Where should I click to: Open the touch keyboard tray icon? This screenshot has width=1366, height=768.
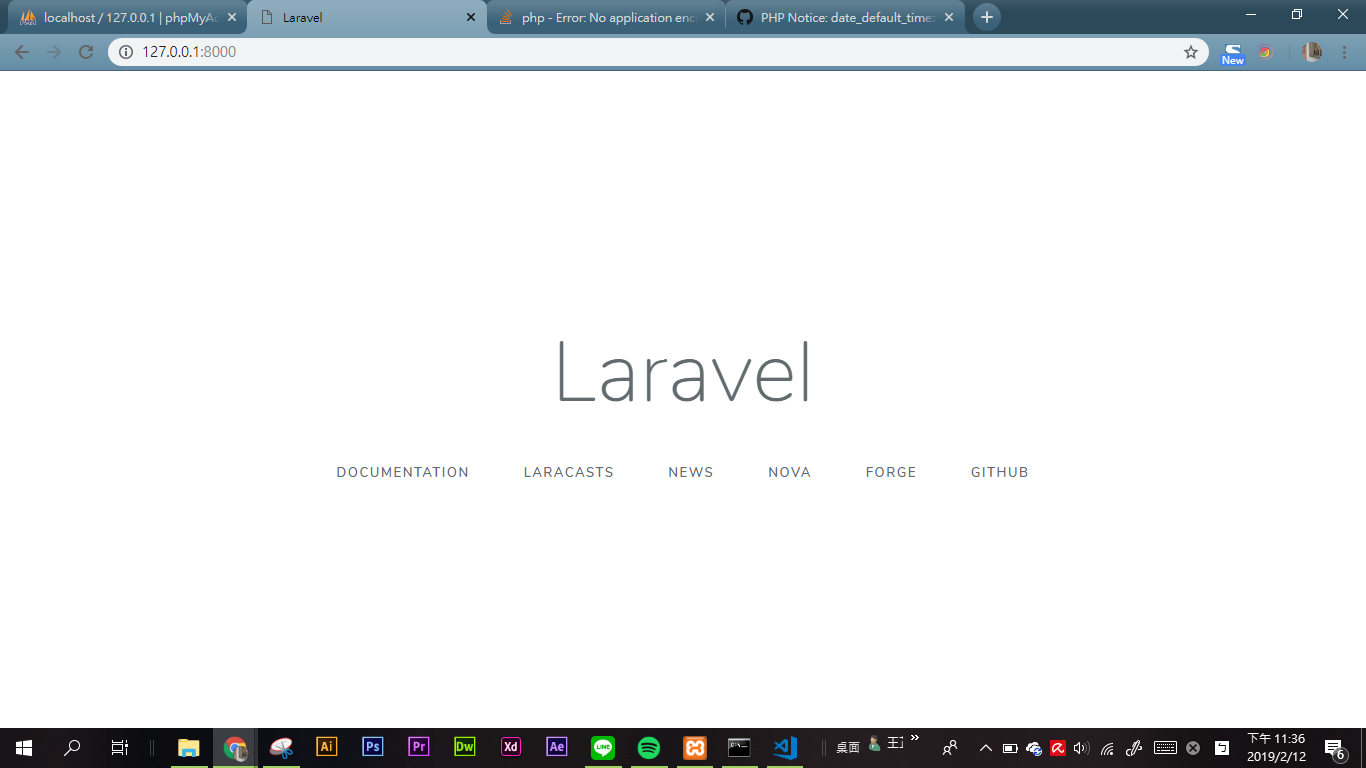(1165, 748)
